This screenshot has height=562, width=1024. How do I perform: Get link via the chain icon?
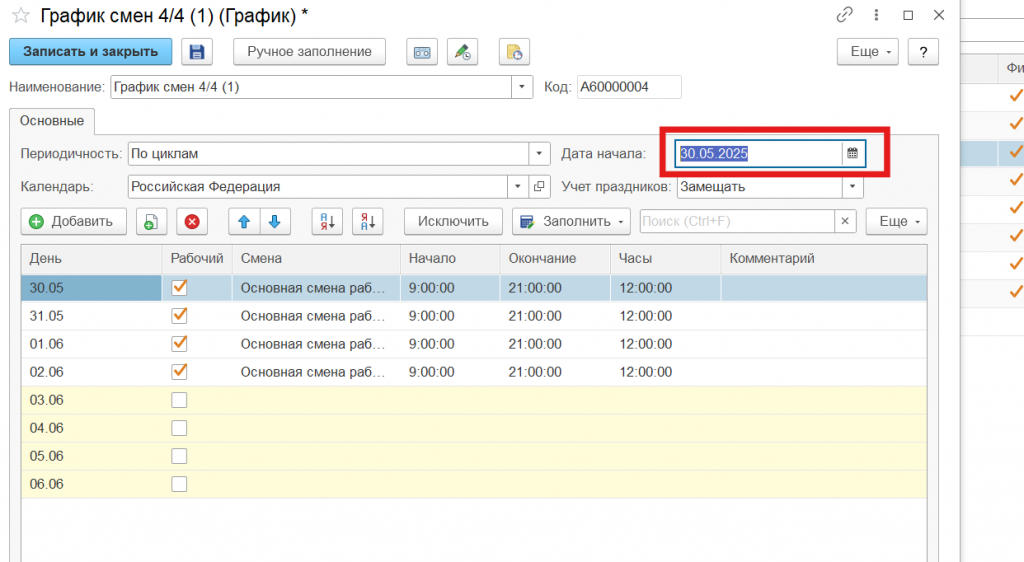pos(845,15)
